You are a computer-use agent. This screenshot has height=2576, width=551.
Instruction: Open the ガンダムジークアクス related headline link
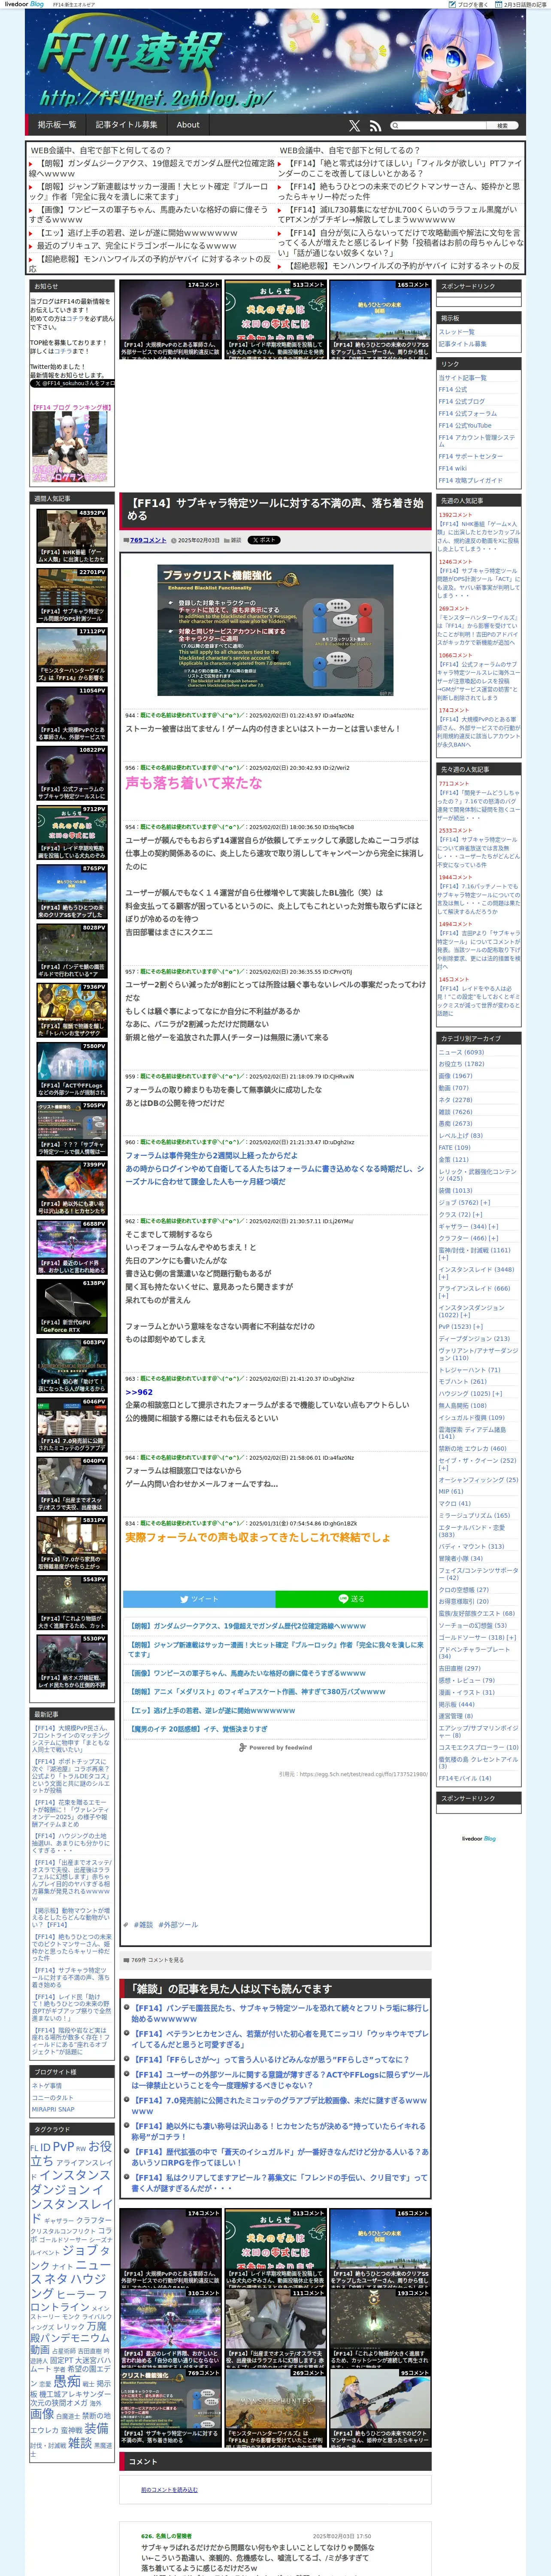click(247, 1626)
